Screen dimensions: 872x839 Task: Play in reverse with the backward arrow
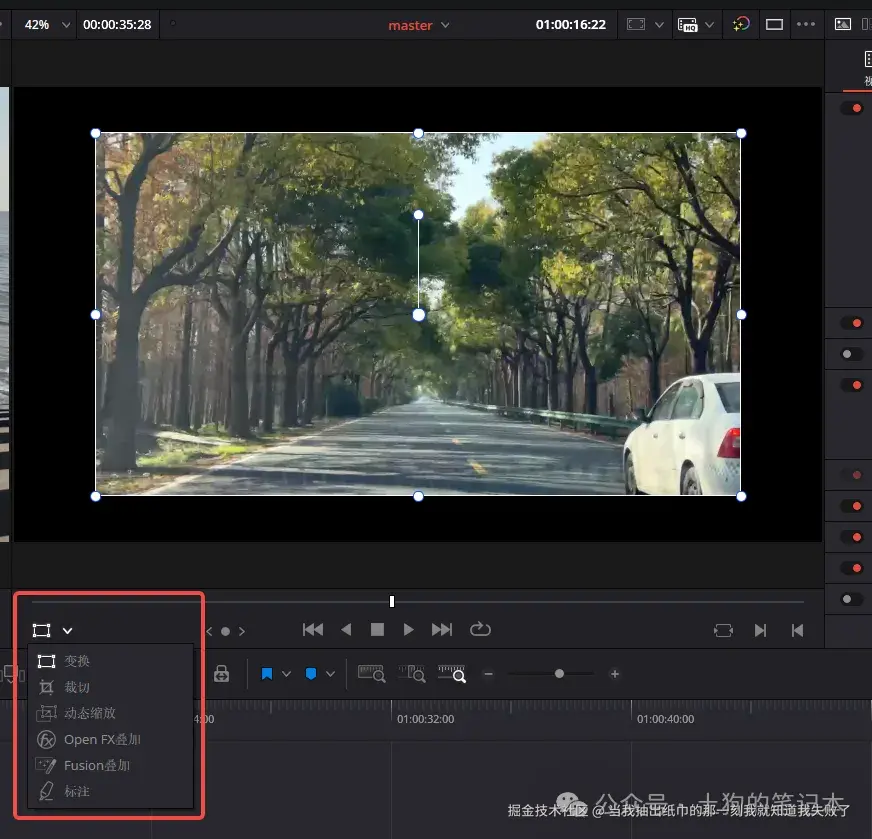point(346,630)
